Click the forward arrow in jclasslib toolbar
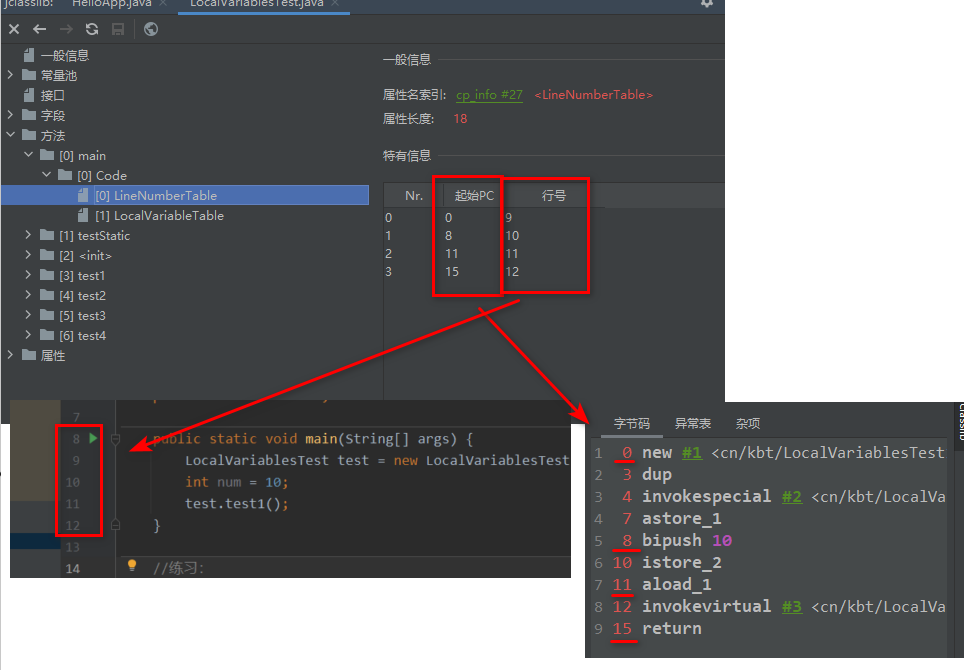Viewport: 978px width, 670px height. tap(65, 29)
